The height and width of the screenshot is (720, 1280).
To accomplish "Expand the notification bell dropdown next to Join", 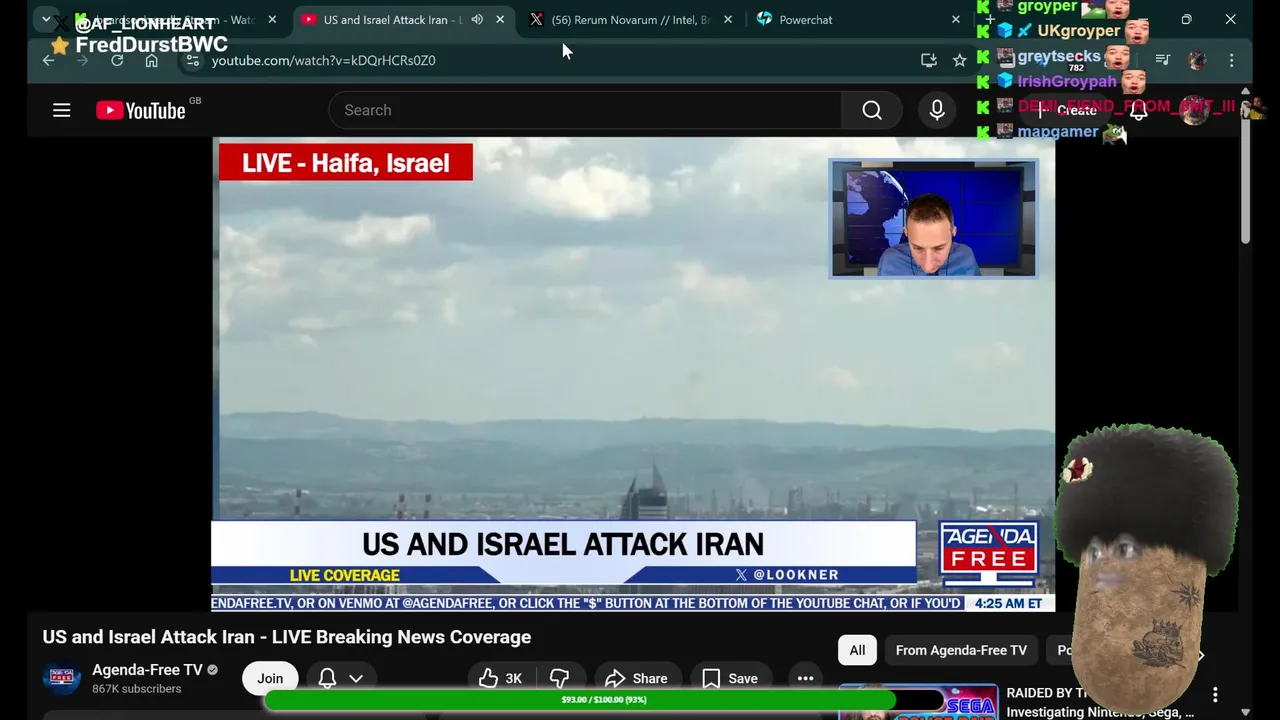I will [x=356, y=678].
